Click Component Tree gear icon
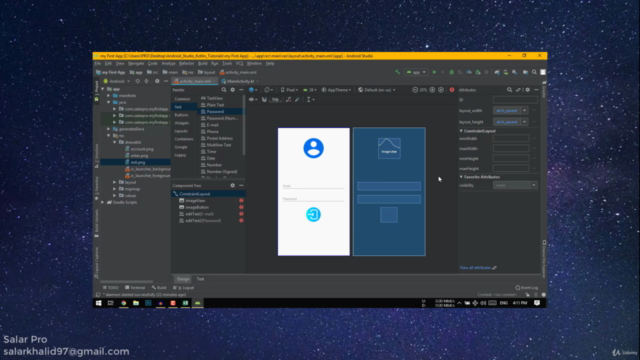This screenshot has width=640, height=360. point(233,185)
